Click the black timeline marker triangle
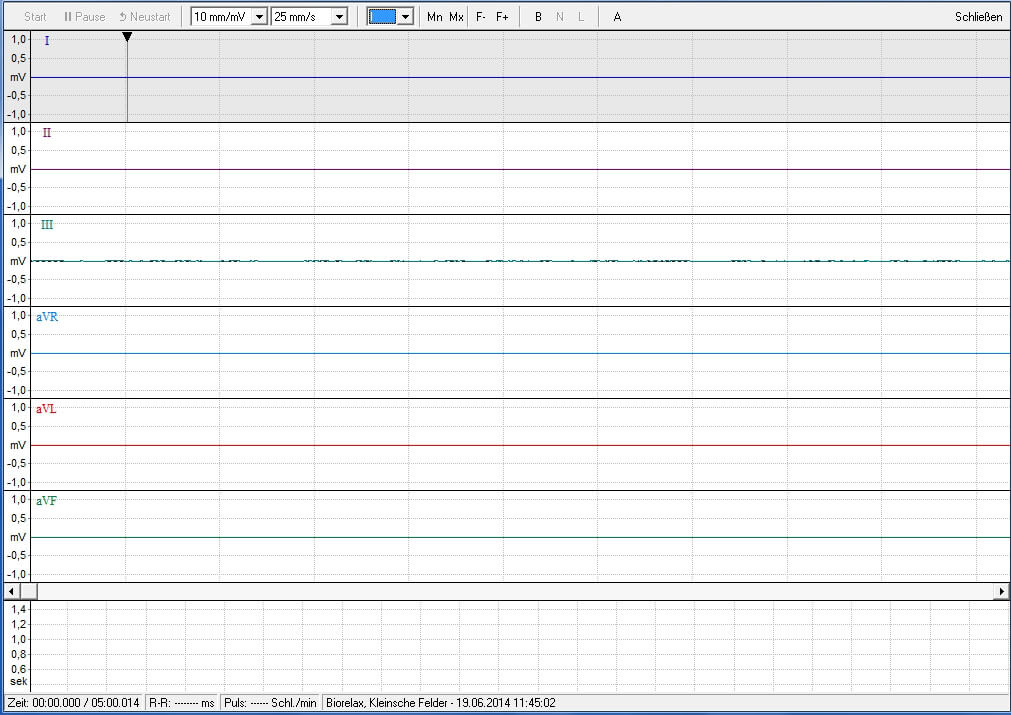The width and height of the screenshot is (1011, 715). click(x=127, y=37)
